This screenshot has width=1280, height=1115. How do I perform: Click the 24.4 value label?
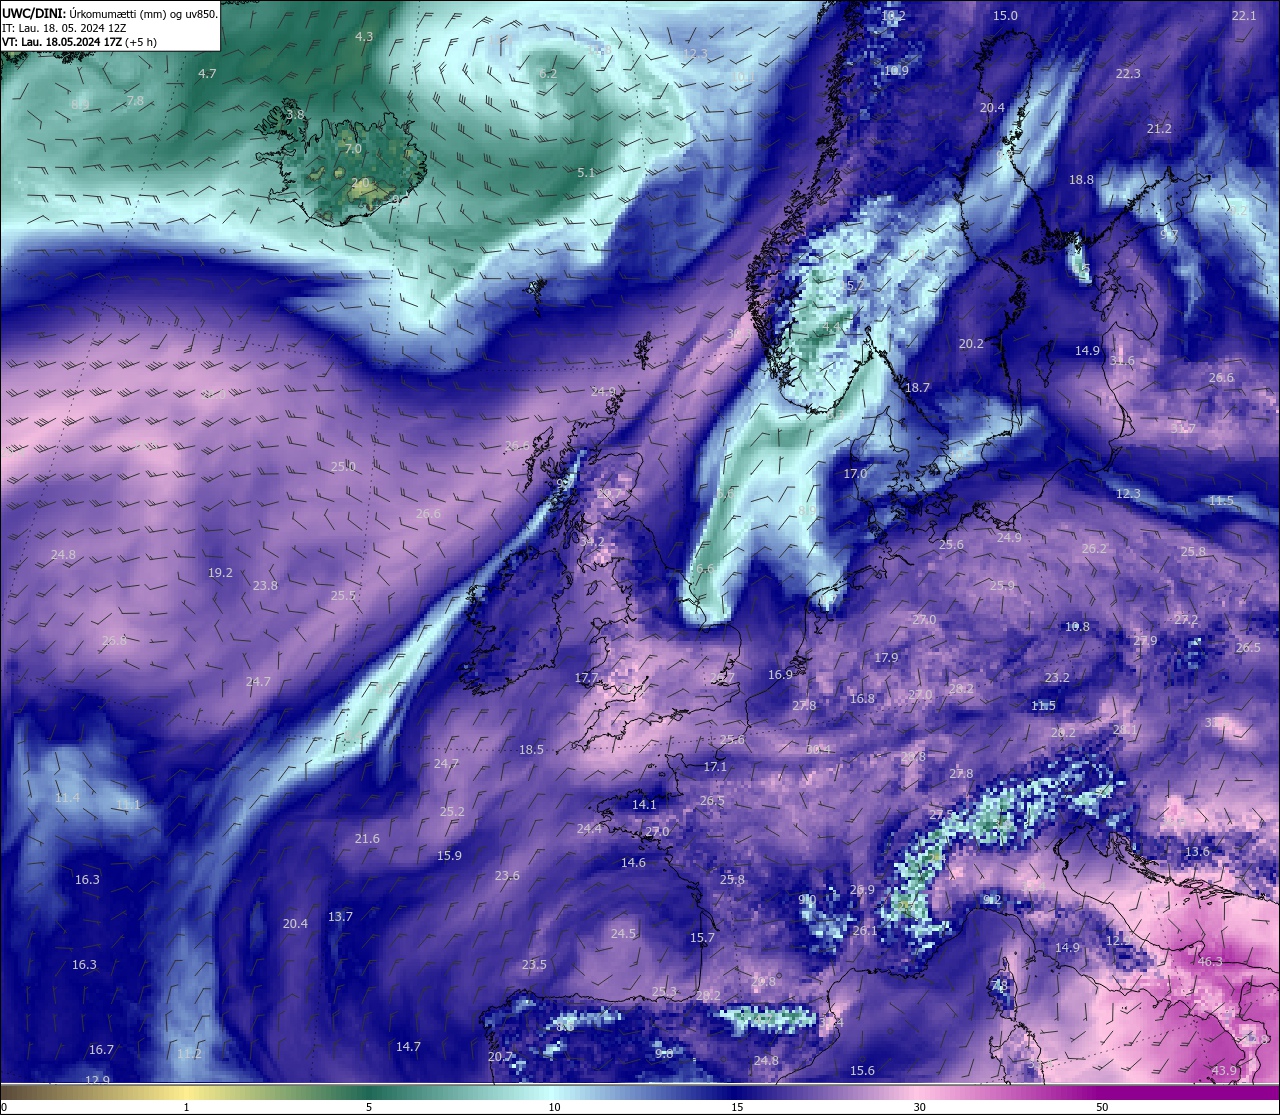[589, 829]
